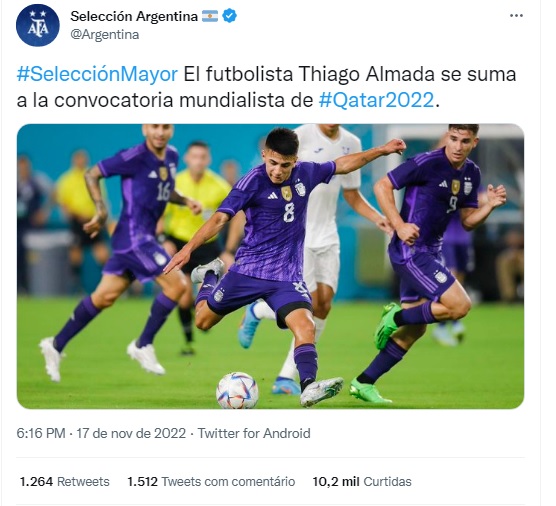Click the blue verified badge
The image size is (556, 506).
click(x=229, y=16)
